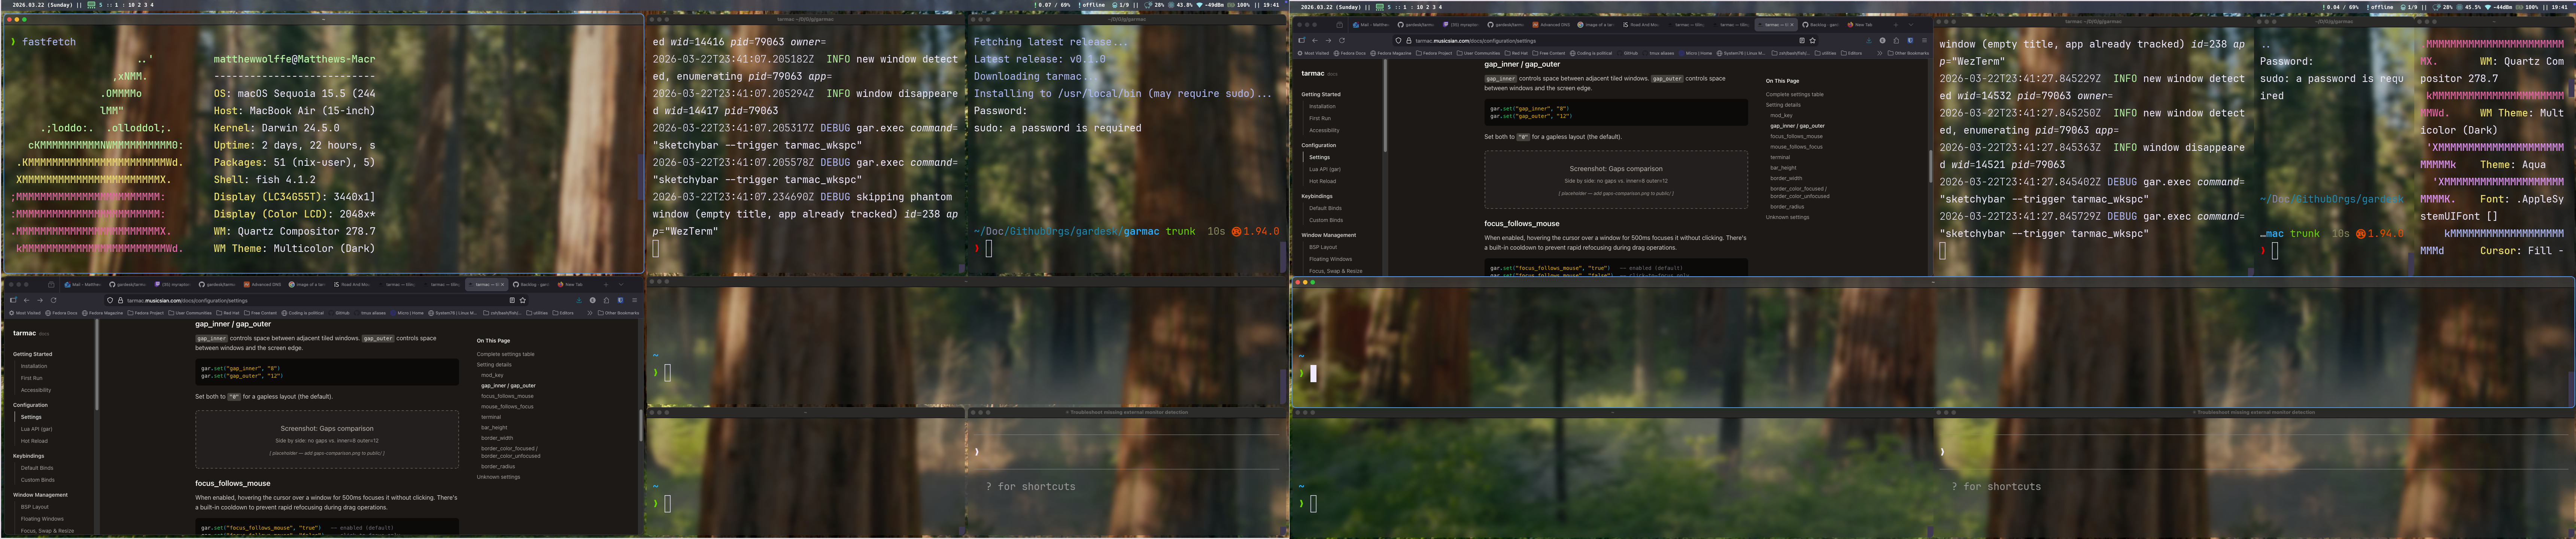
Task: Open the Lua API (gar) link in right-monitor Firefox
Action: tap(1325, 169)
